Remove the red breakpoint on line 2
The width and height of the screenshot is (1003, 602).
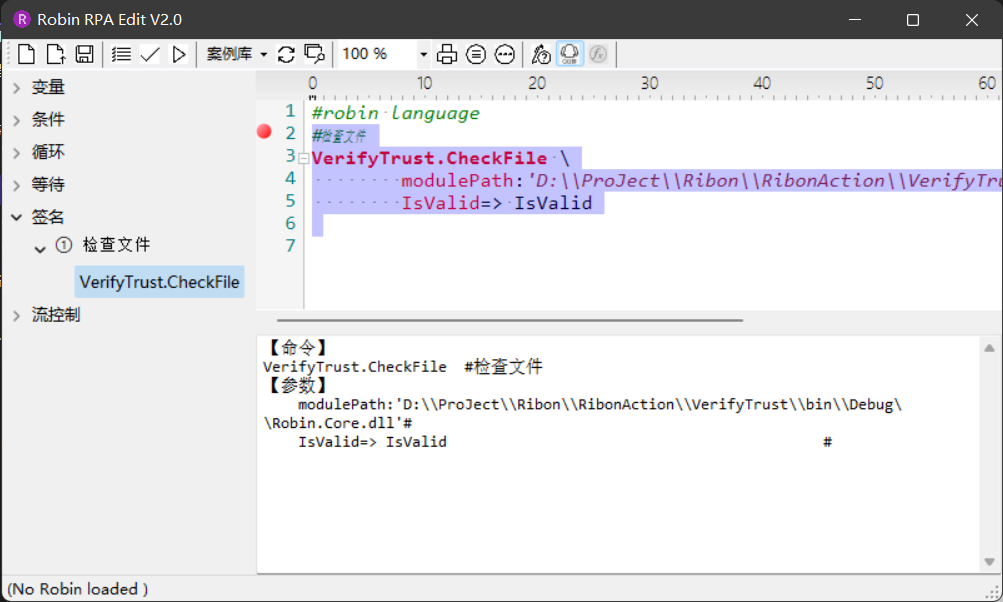point(264,132)
